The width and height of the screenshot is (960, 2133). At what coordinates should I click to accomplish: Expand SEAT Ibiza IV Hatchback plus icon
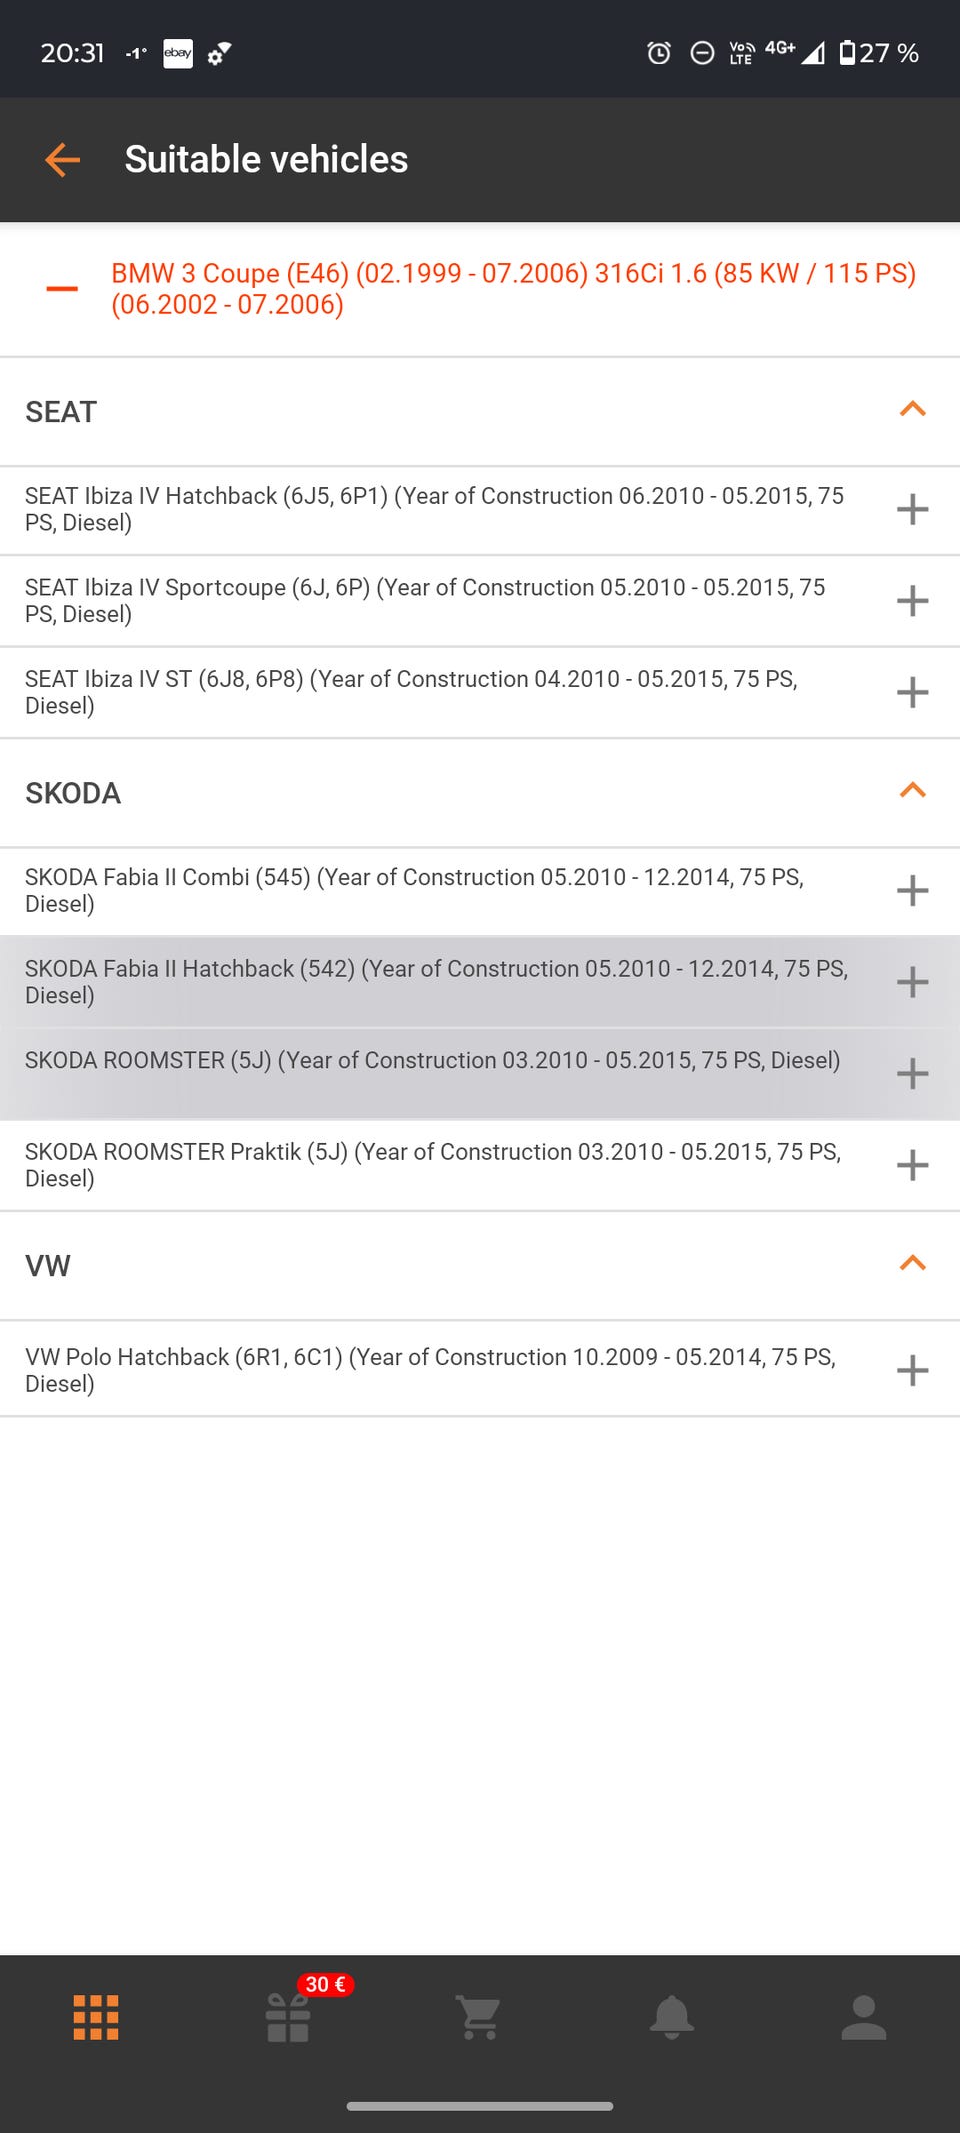[912, 509]
